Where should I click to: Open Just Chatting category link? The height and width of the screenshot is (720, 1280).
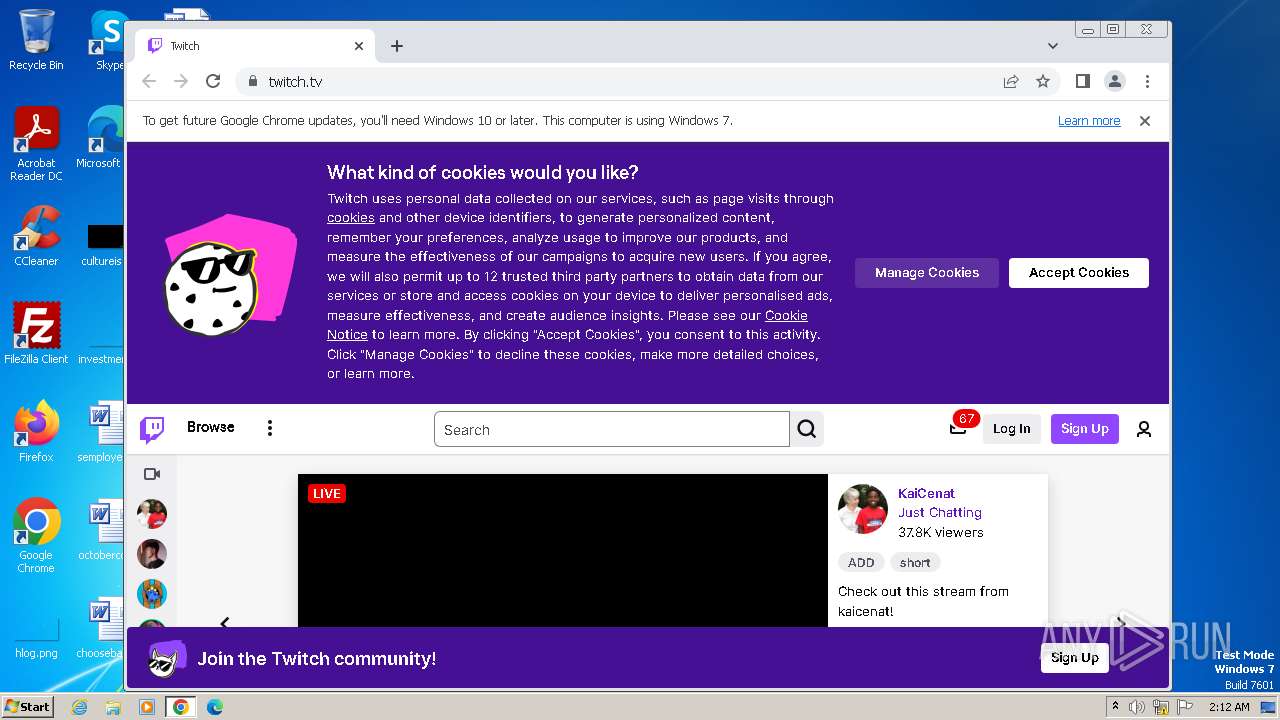click(940, 512)
